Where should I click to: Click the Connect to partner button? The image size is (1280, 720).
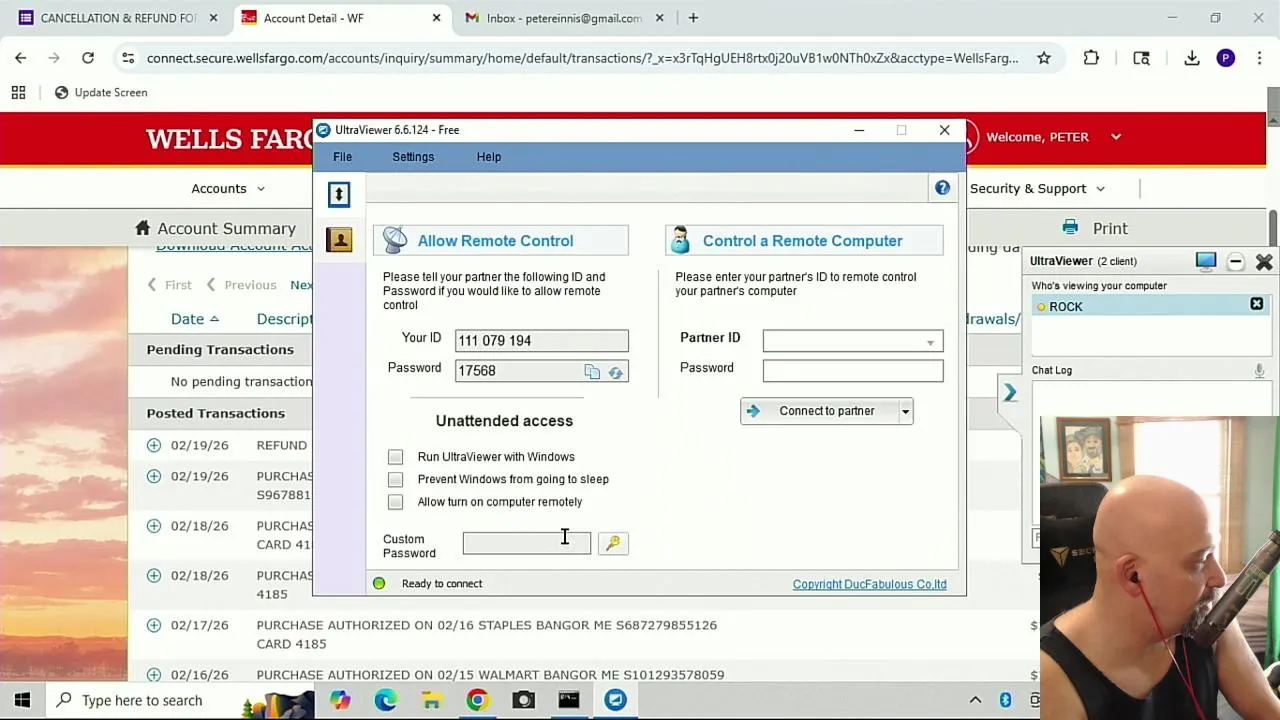[819, 411]
